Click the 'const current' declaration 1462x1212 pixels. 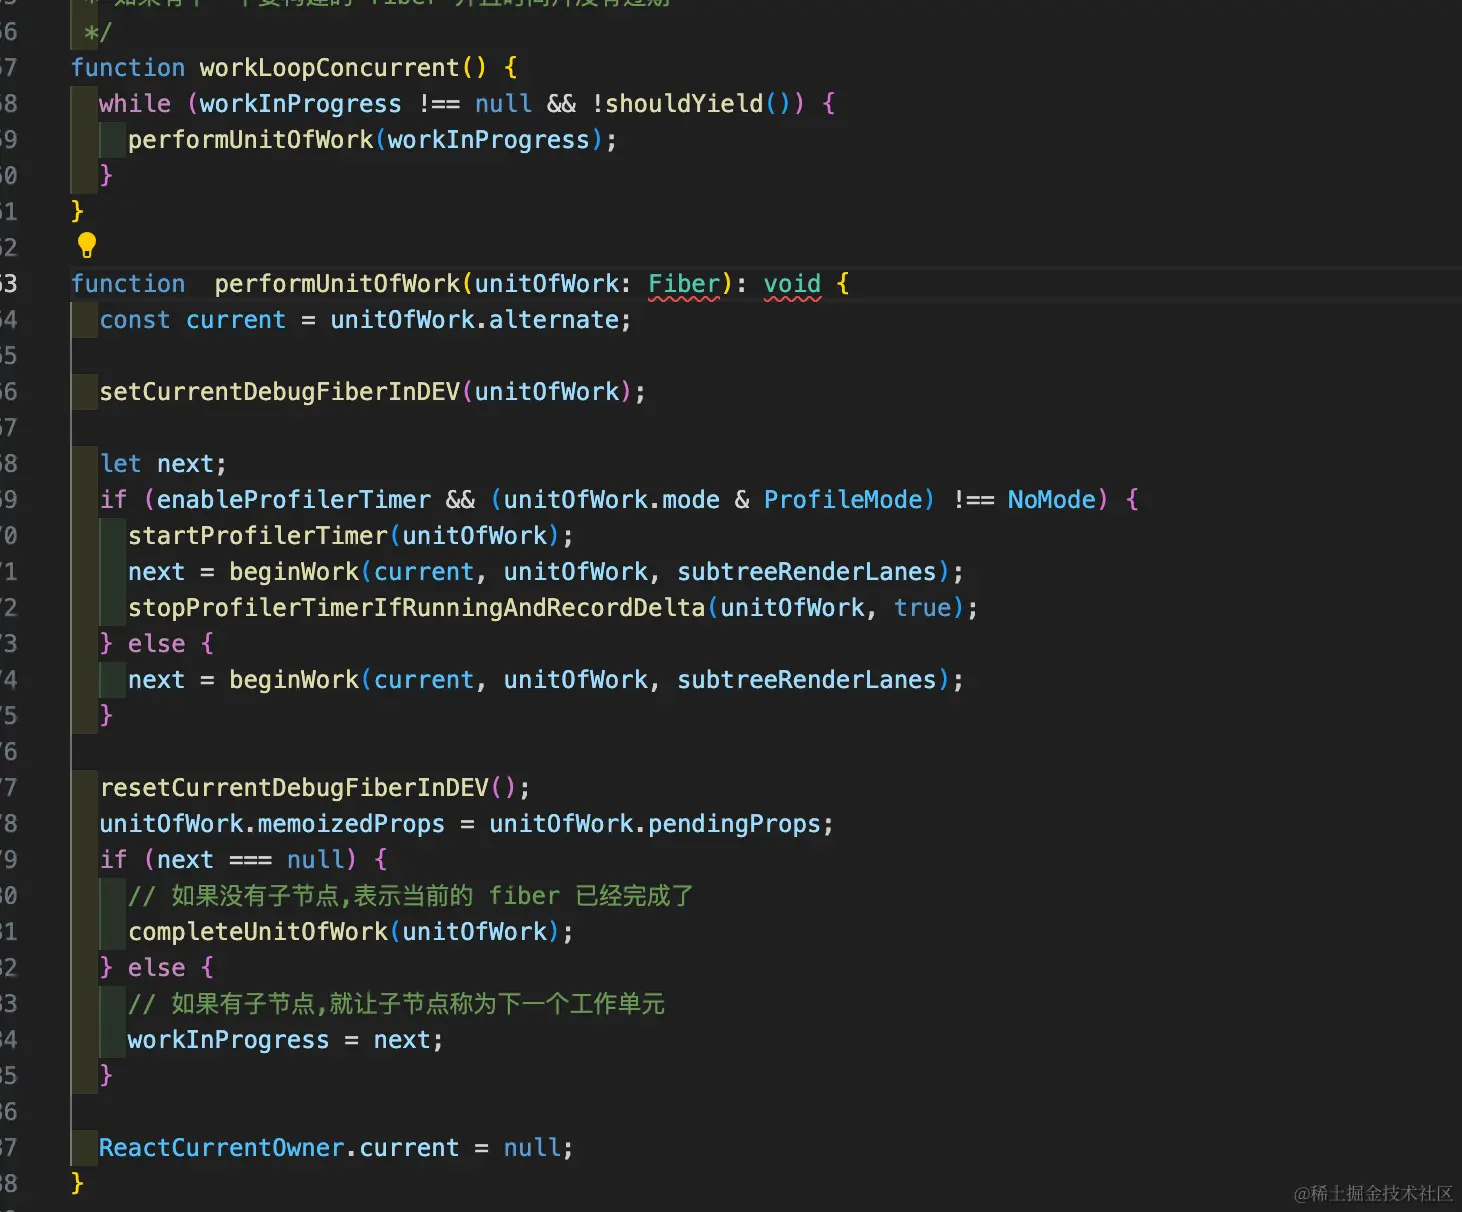click(192, 320)
